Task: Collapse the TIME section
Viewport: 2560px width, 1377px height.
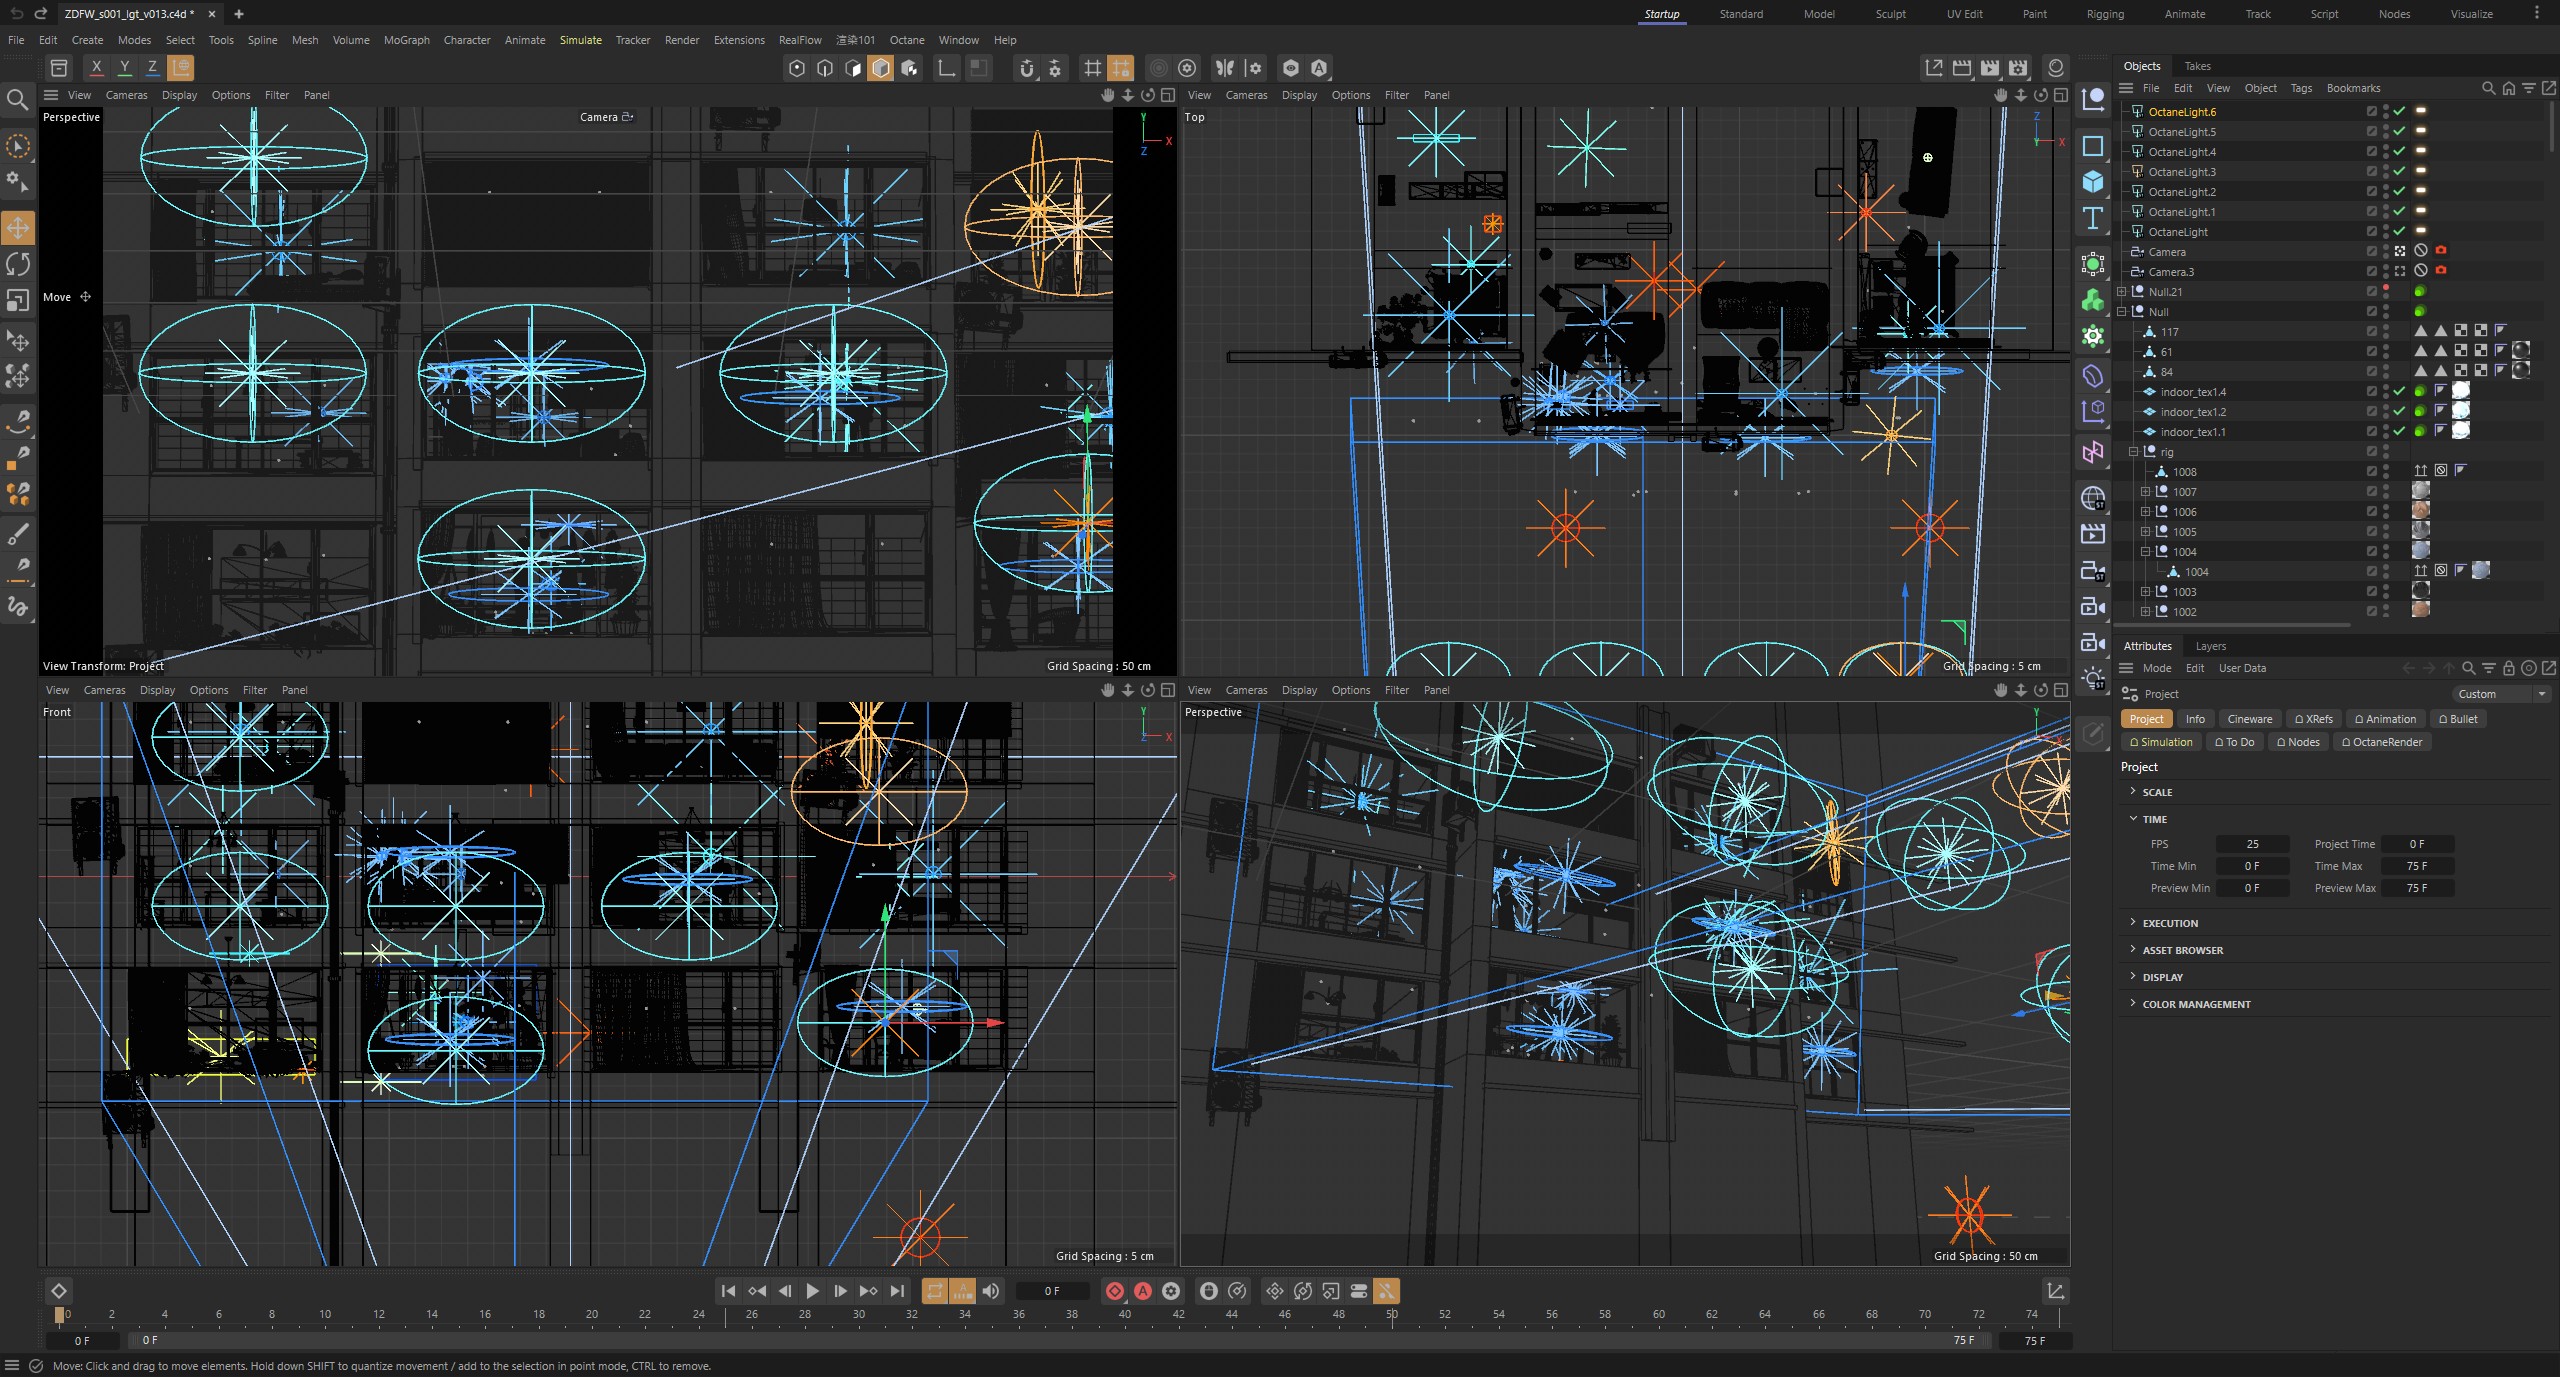Action: (2133, 818)
